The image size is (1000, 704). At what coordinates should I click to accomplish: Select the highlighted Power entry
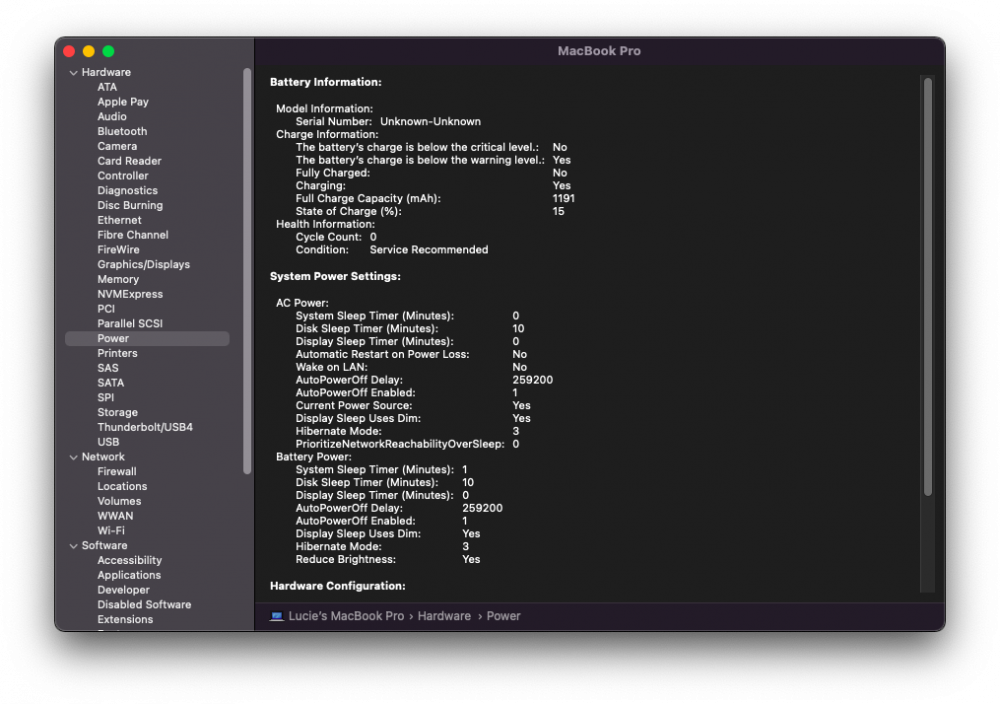click(x=147, y=339)
